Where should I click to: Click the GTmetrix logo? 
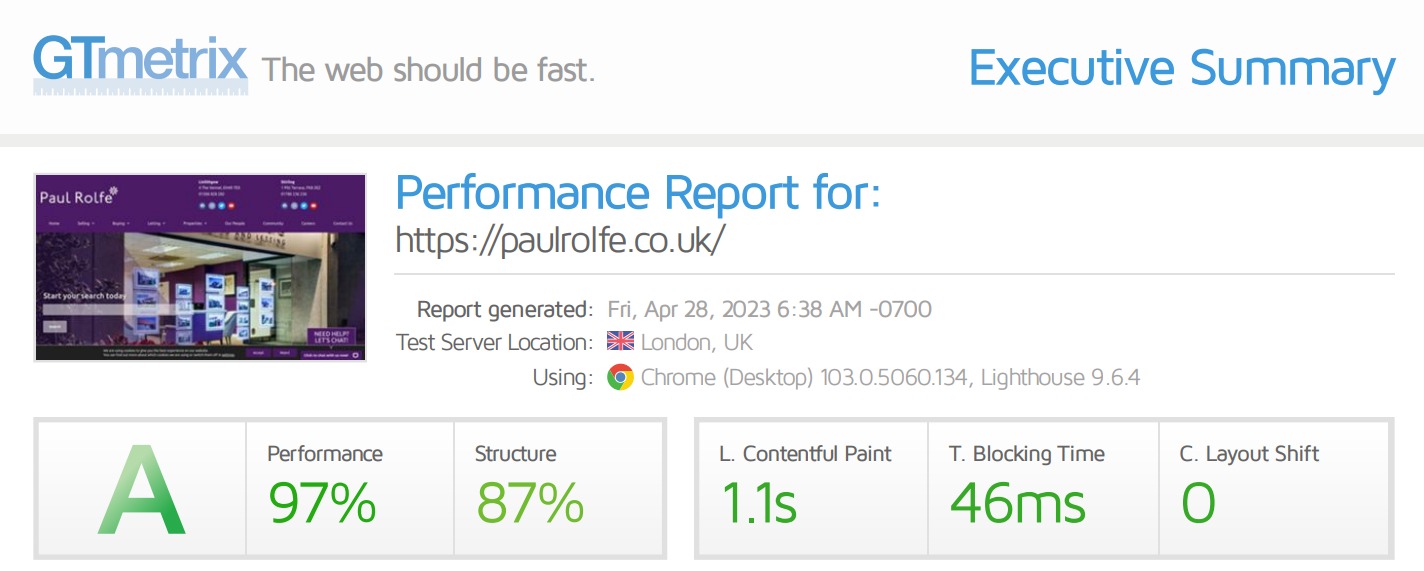tap(139, 62)
